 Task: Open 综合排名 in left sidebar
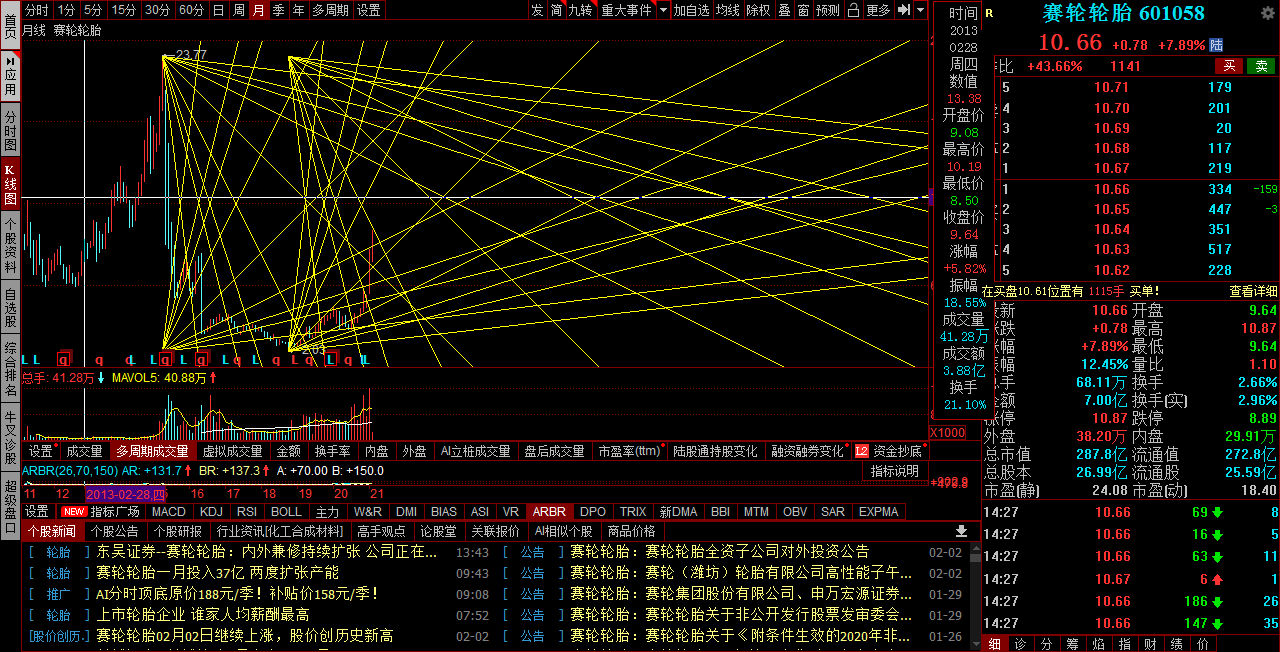(x=10, y=370)
